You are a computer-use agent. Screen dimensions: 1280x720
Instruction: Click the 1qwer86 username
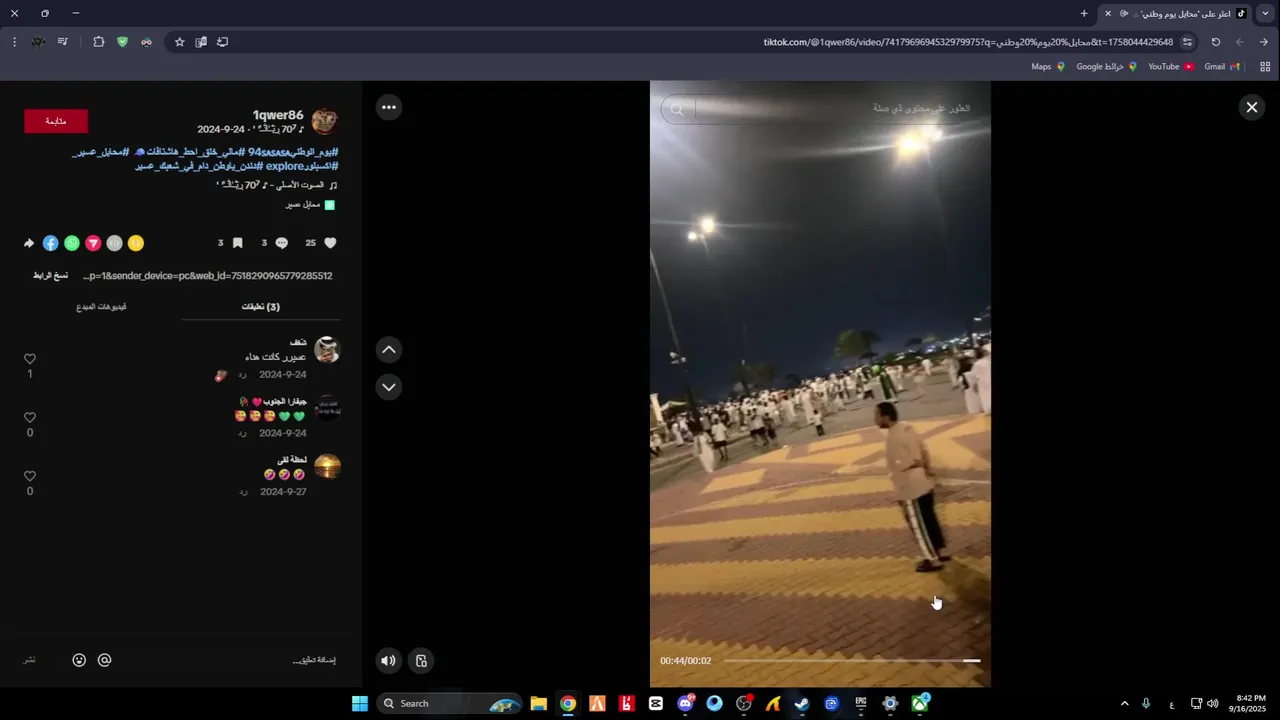[278, 115]
